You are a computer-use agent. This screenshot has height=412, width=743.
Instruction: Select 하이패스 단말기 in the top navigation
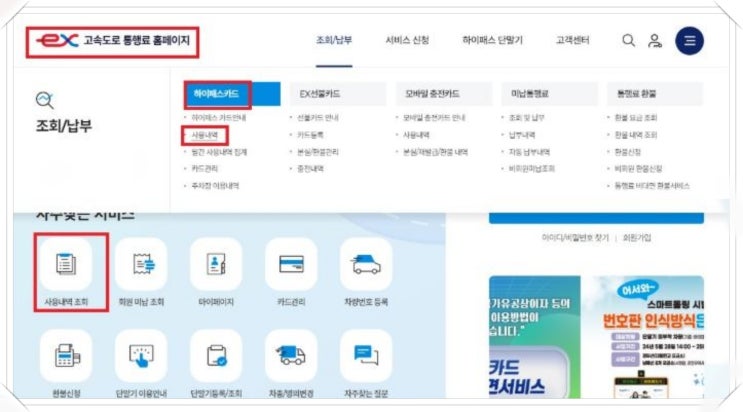coord(492,40)
